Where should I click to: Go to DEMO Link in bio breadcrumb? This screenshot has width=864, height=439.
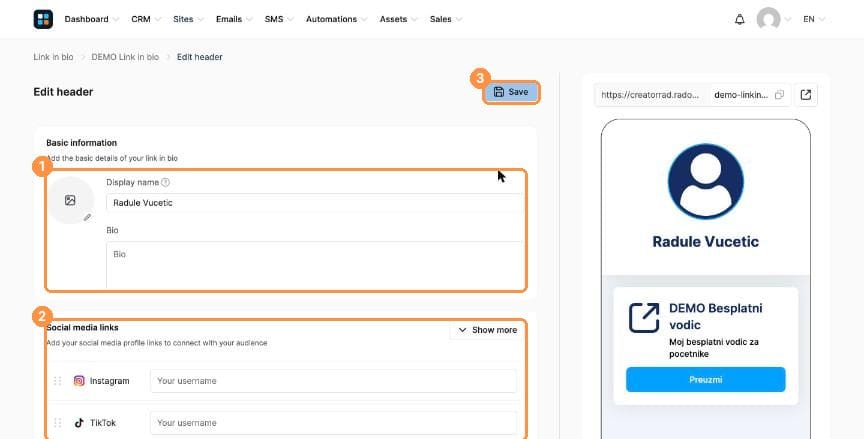[125, 57]
